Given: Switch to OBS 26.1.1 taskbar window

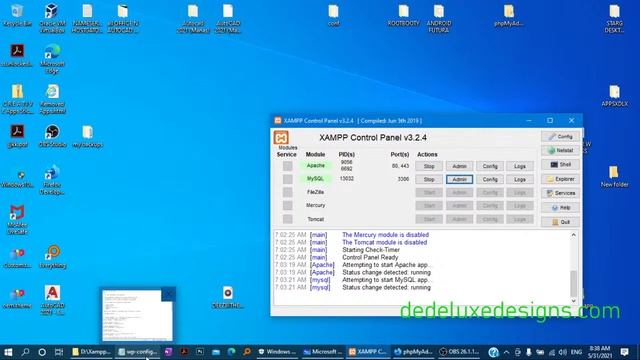Looking at the screenshot, I should pos(459,352).
